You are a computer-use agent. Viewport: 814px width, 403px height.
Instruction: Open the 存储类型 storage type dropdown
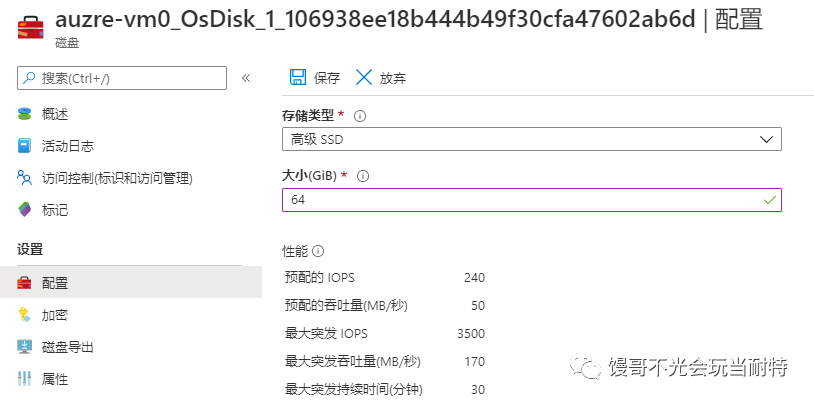coord(531,139)
